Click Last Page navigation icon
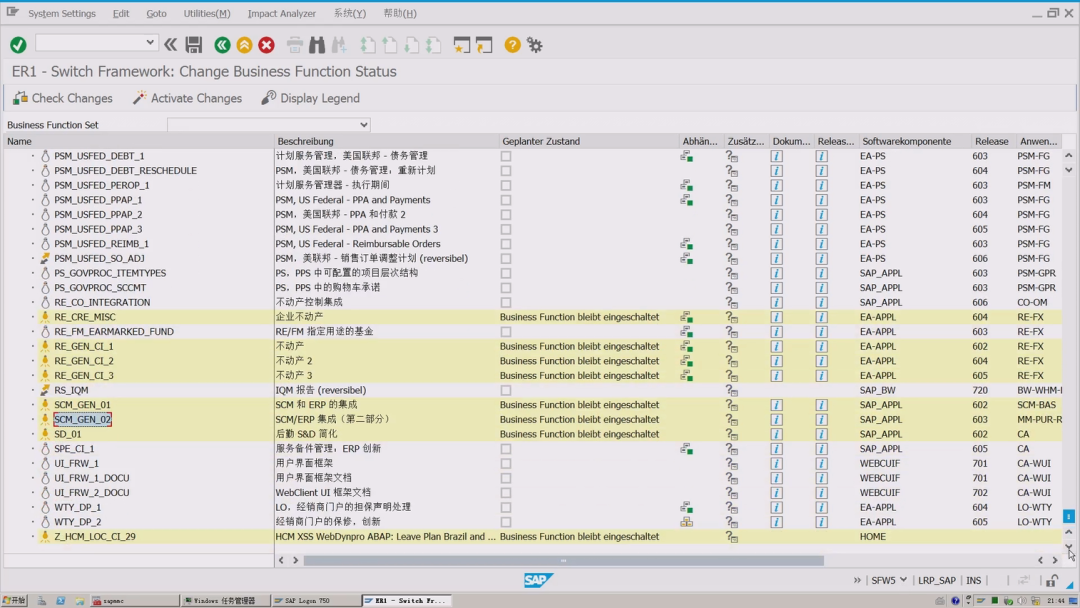Image resolution: width=1080 pixels, height=608 pixels. [x=433, y=45]
